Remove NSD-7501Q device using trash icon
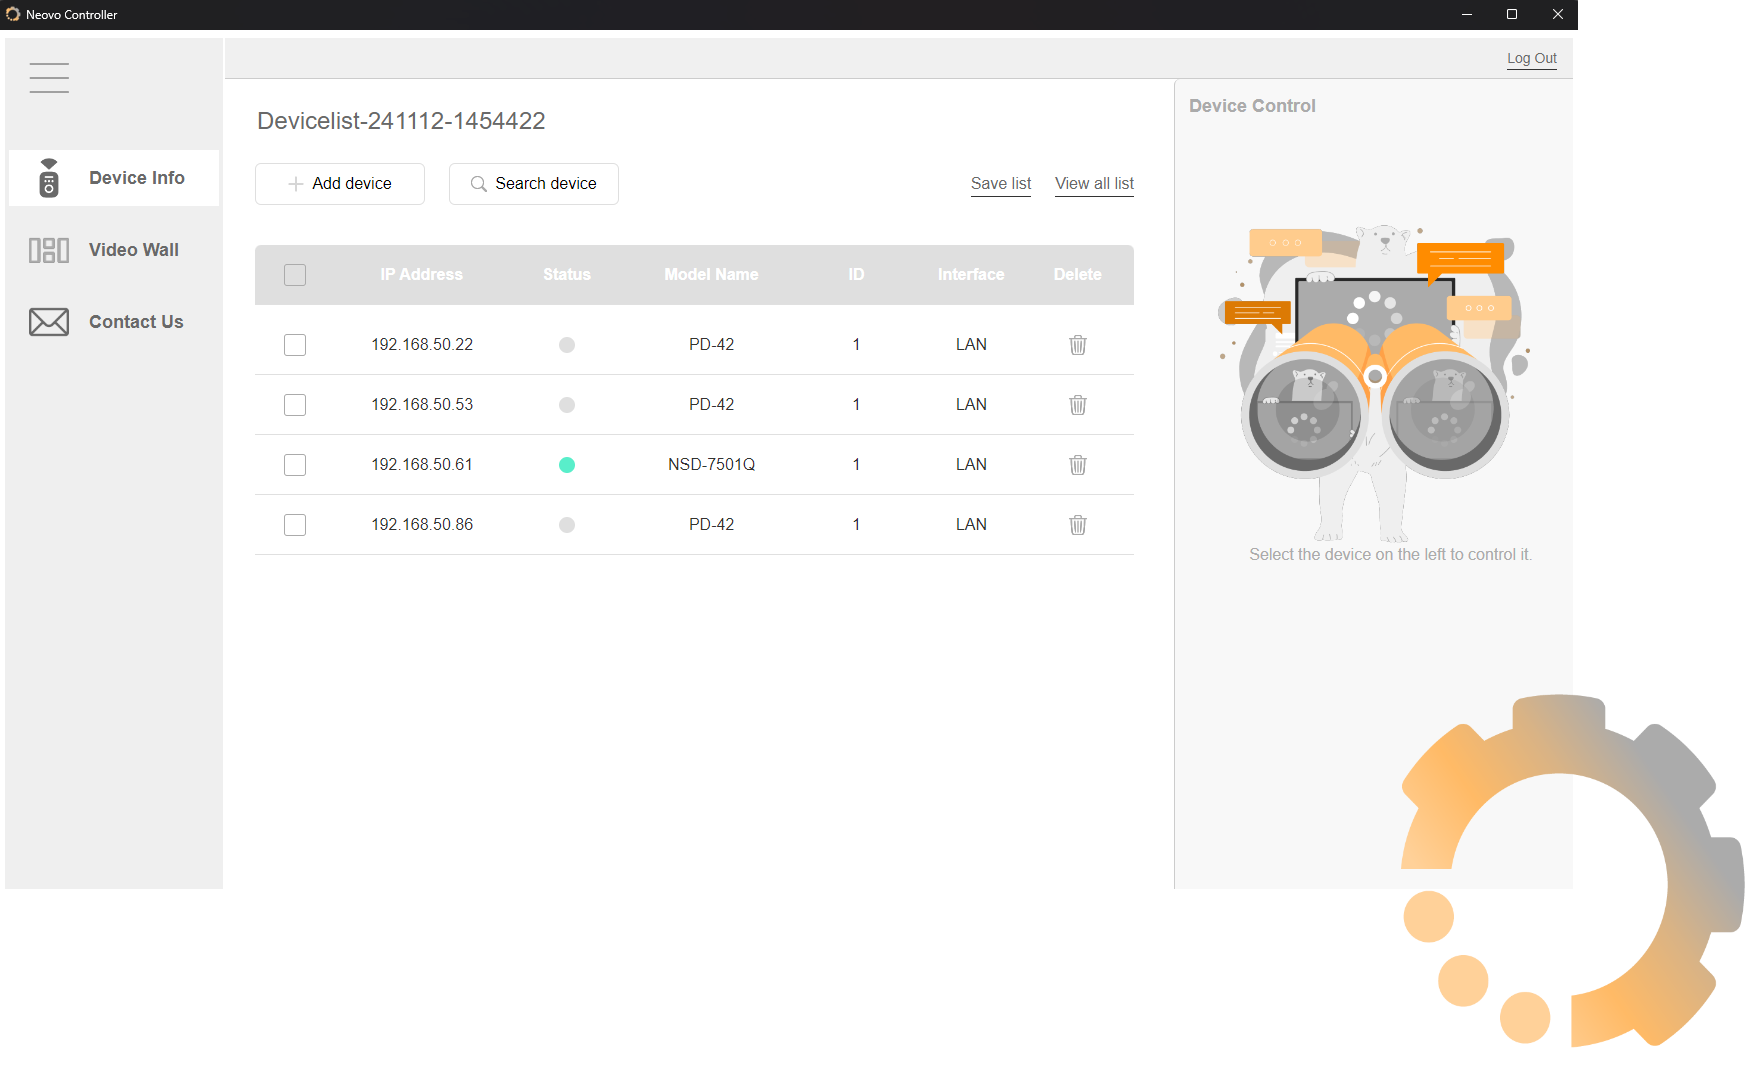 click(x=1077, y=465)
